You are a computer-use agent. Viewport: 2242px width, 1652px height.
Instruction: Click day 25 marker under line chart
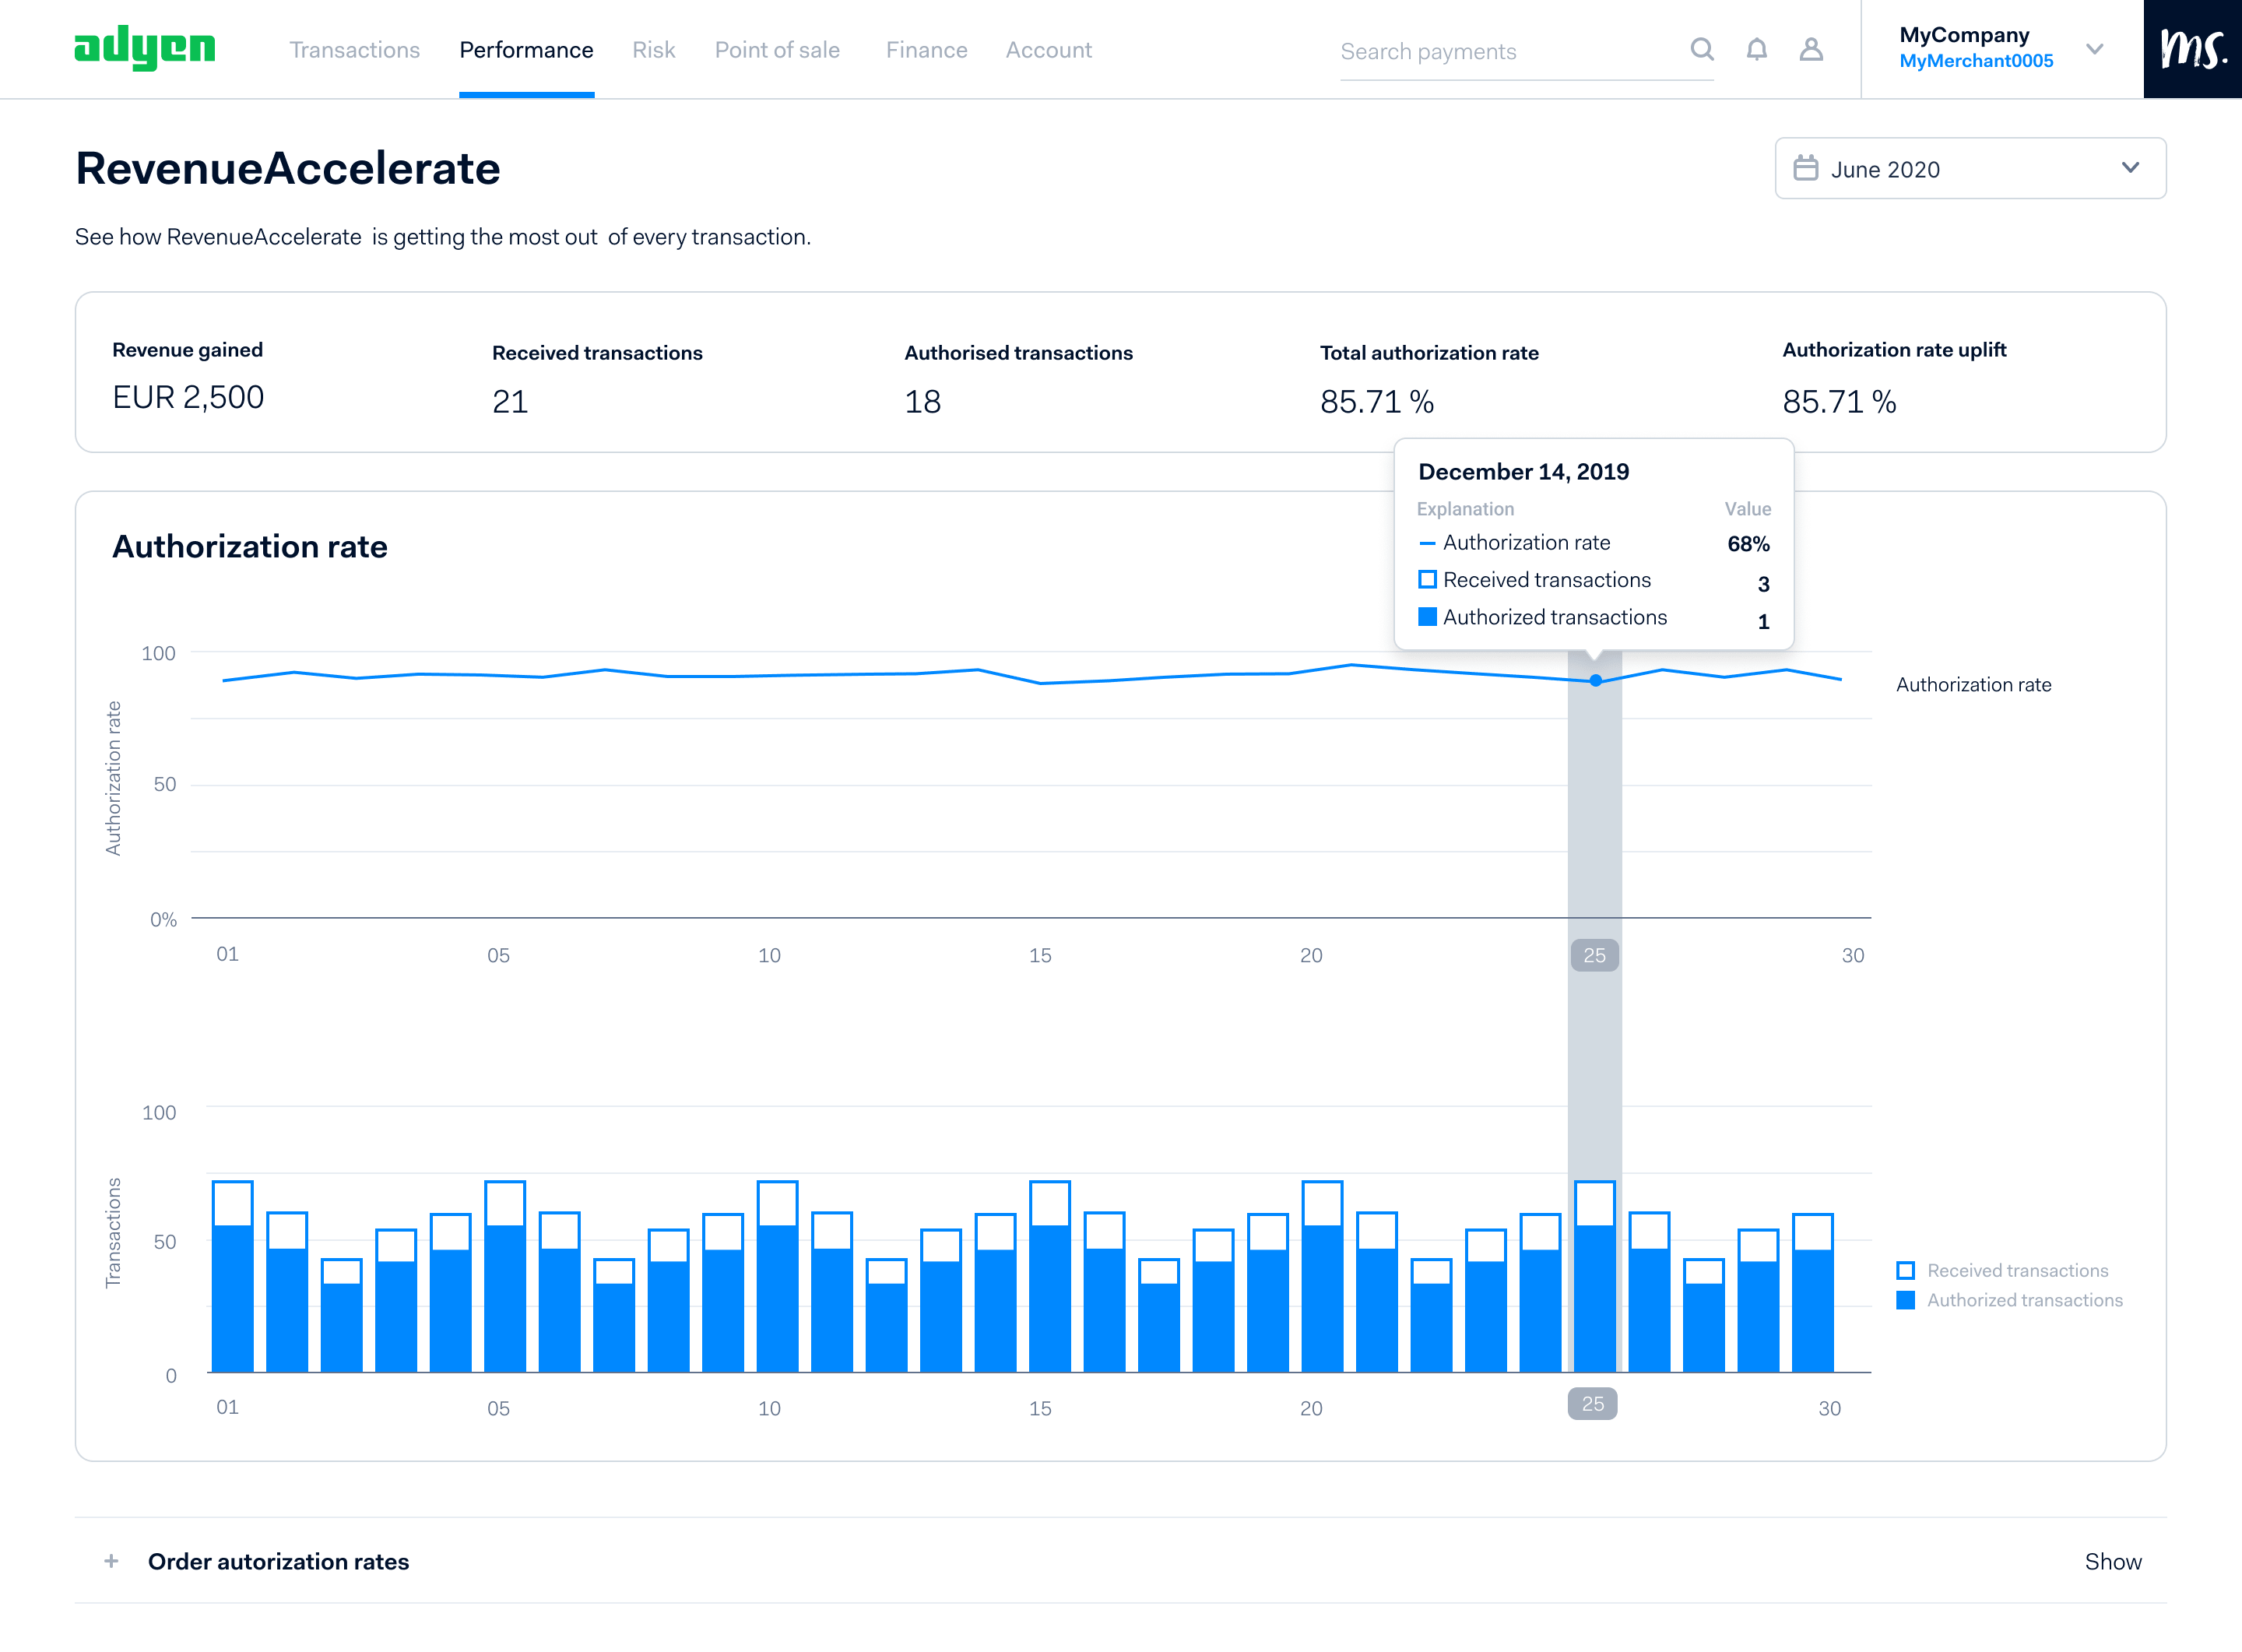pyautogui.click(x=1595, y=955)
